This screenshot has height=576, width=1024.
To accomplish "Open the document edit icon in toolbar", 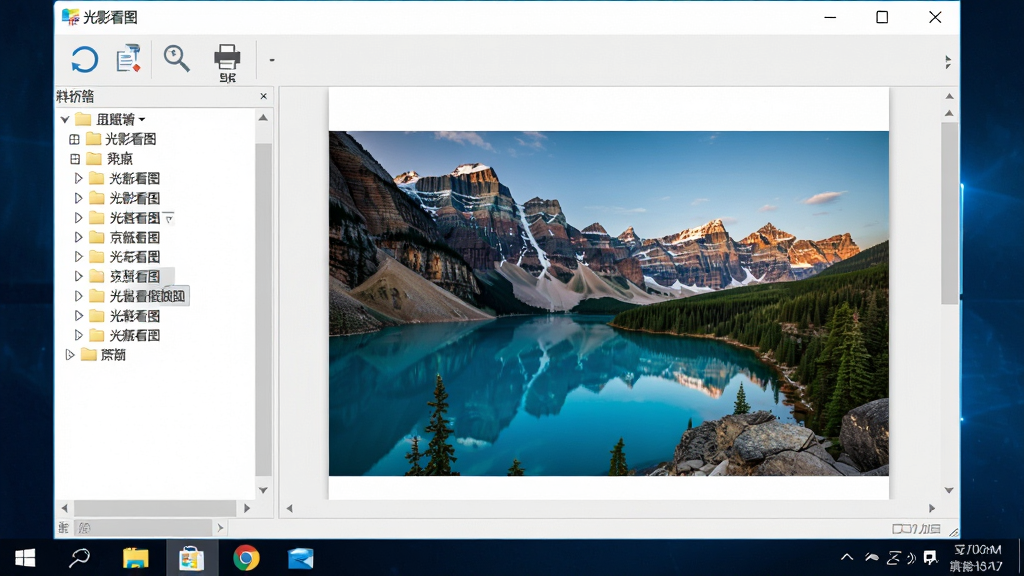I will coord(129,59).
